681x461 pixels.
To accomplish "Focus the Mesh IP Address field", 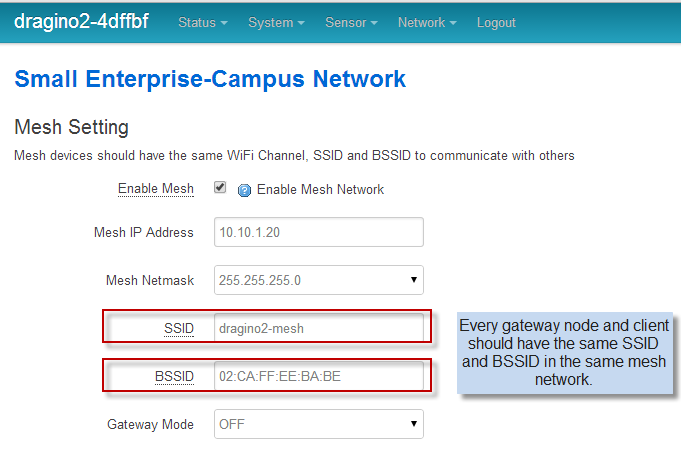I will click(x=319, y=232).
